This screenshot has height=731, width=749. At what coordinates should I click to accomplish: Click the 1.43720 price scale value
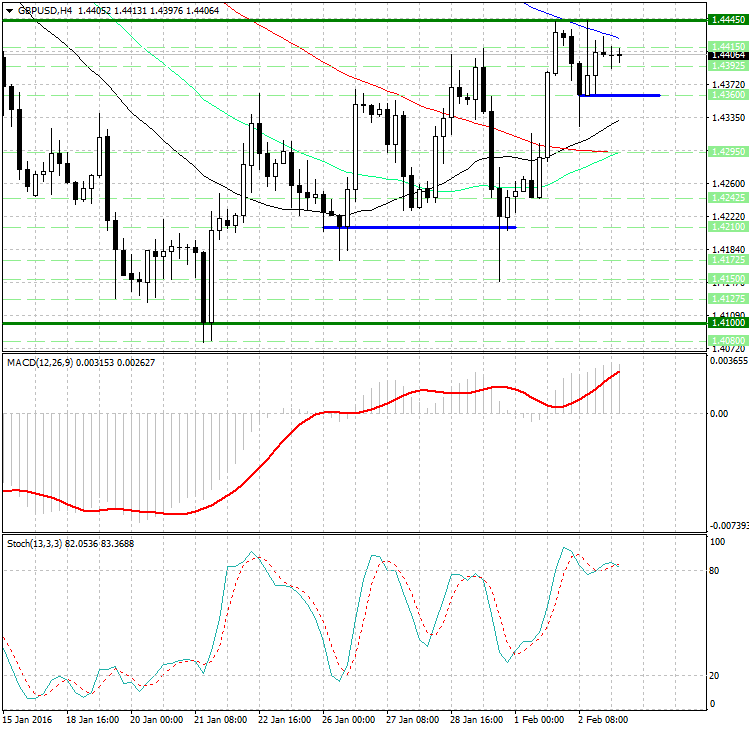pos(728,85)
